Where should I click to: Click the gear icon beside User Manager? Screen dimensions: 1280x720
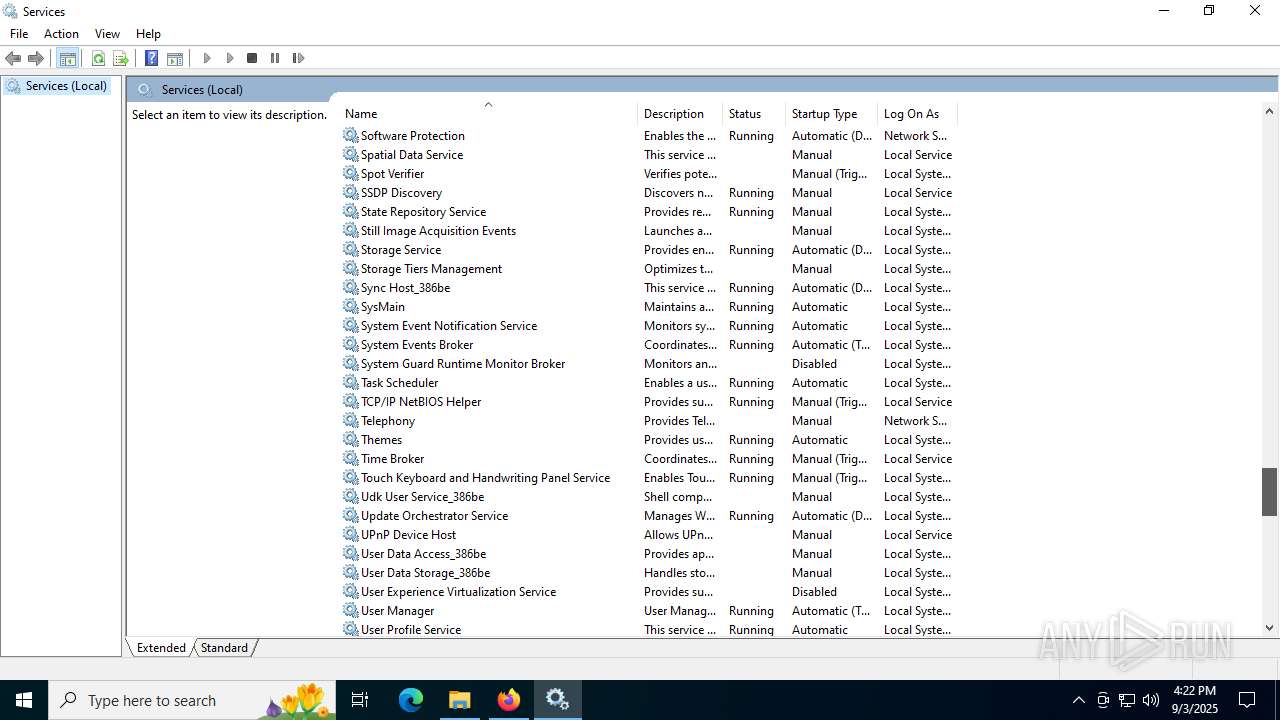point(350,611)
